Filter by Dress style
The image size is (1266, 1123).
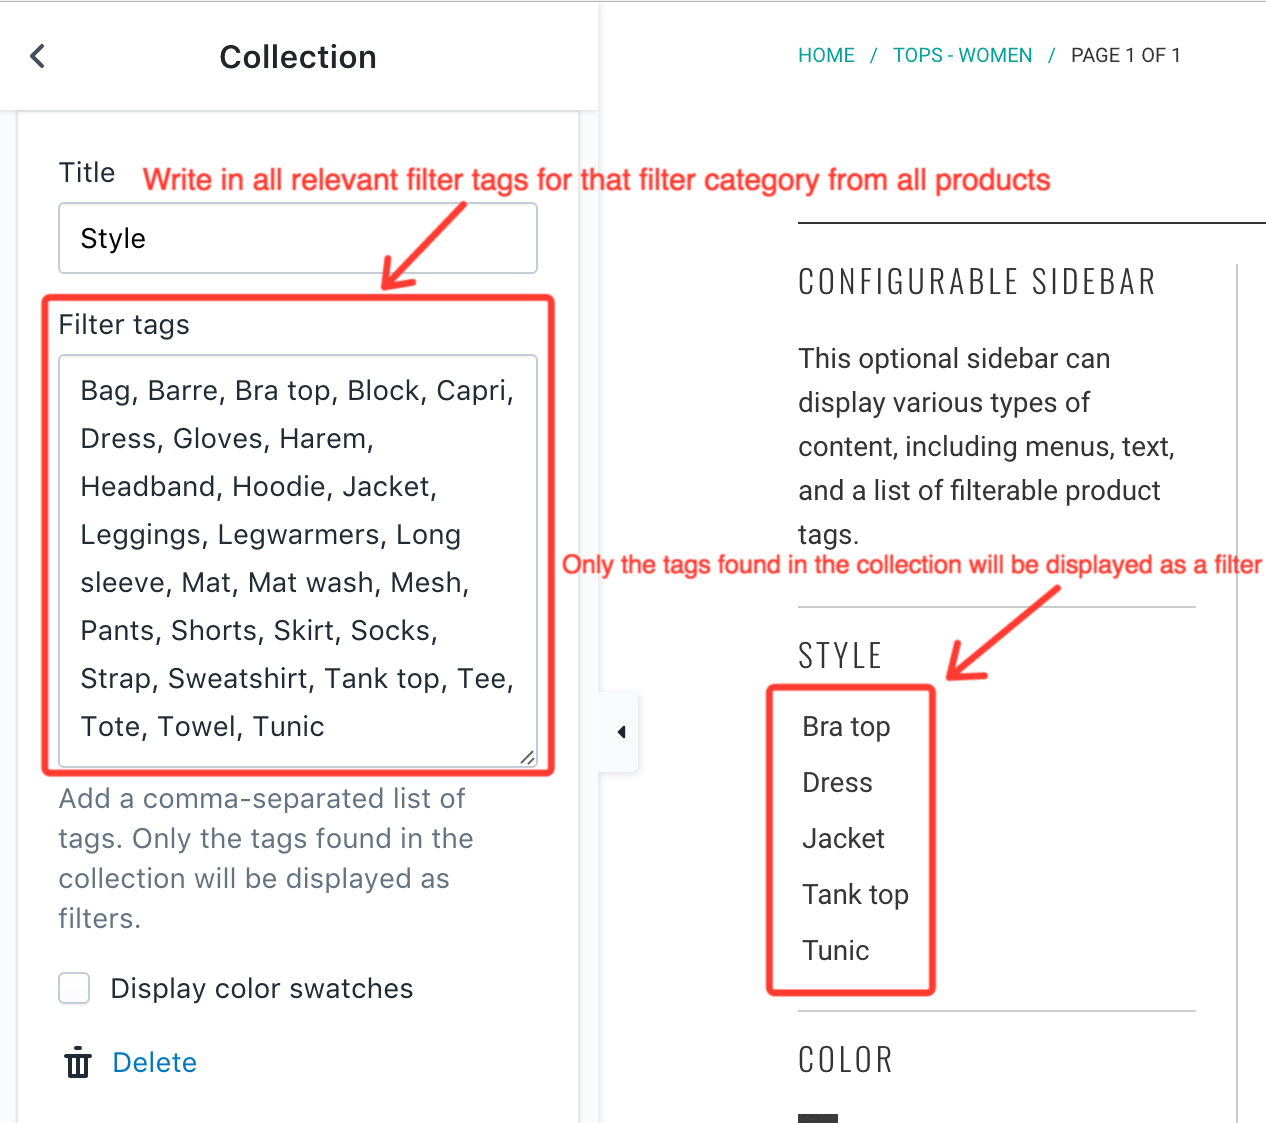[837, 783]
